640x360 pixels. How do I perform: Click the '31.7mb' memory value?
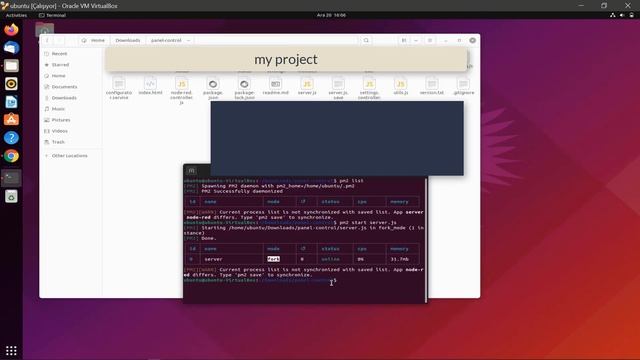(399, 259)
